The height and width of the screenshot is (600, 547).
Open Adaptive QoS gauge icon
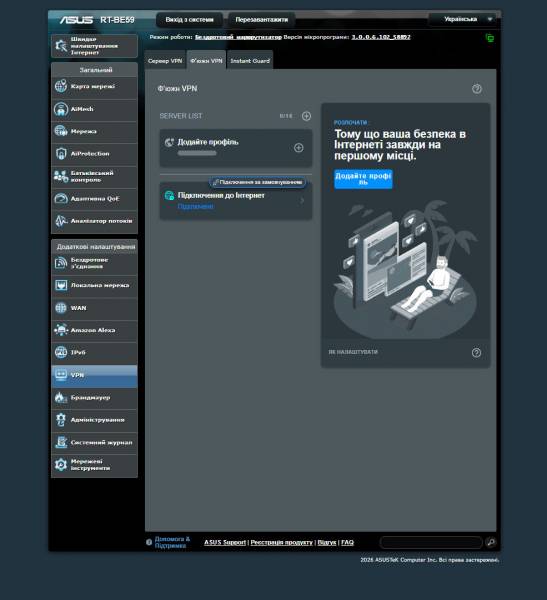point(61,198)
